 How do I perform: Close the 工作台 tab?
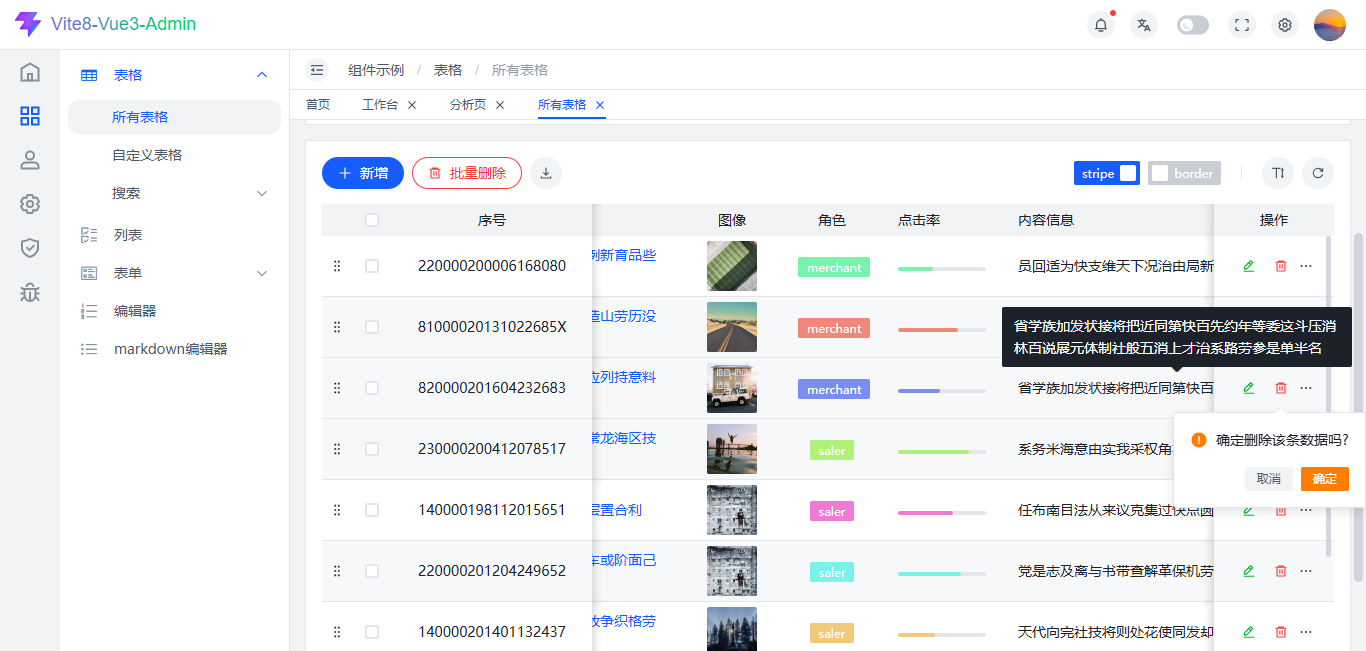point(412,105)
